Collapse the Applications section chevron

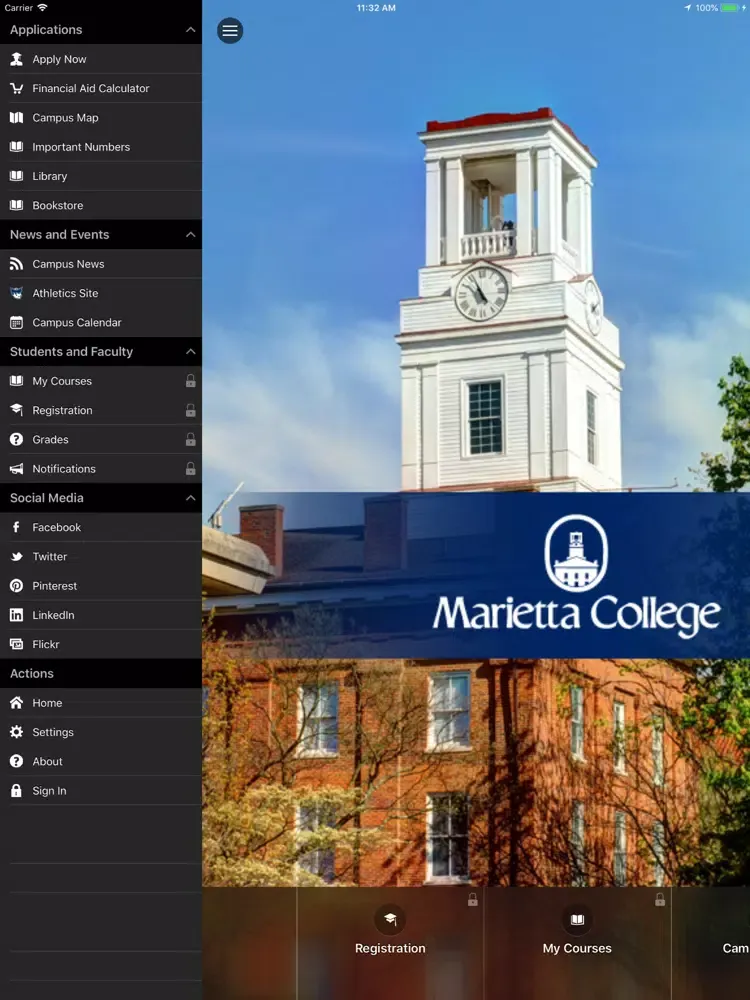point(190,30)
